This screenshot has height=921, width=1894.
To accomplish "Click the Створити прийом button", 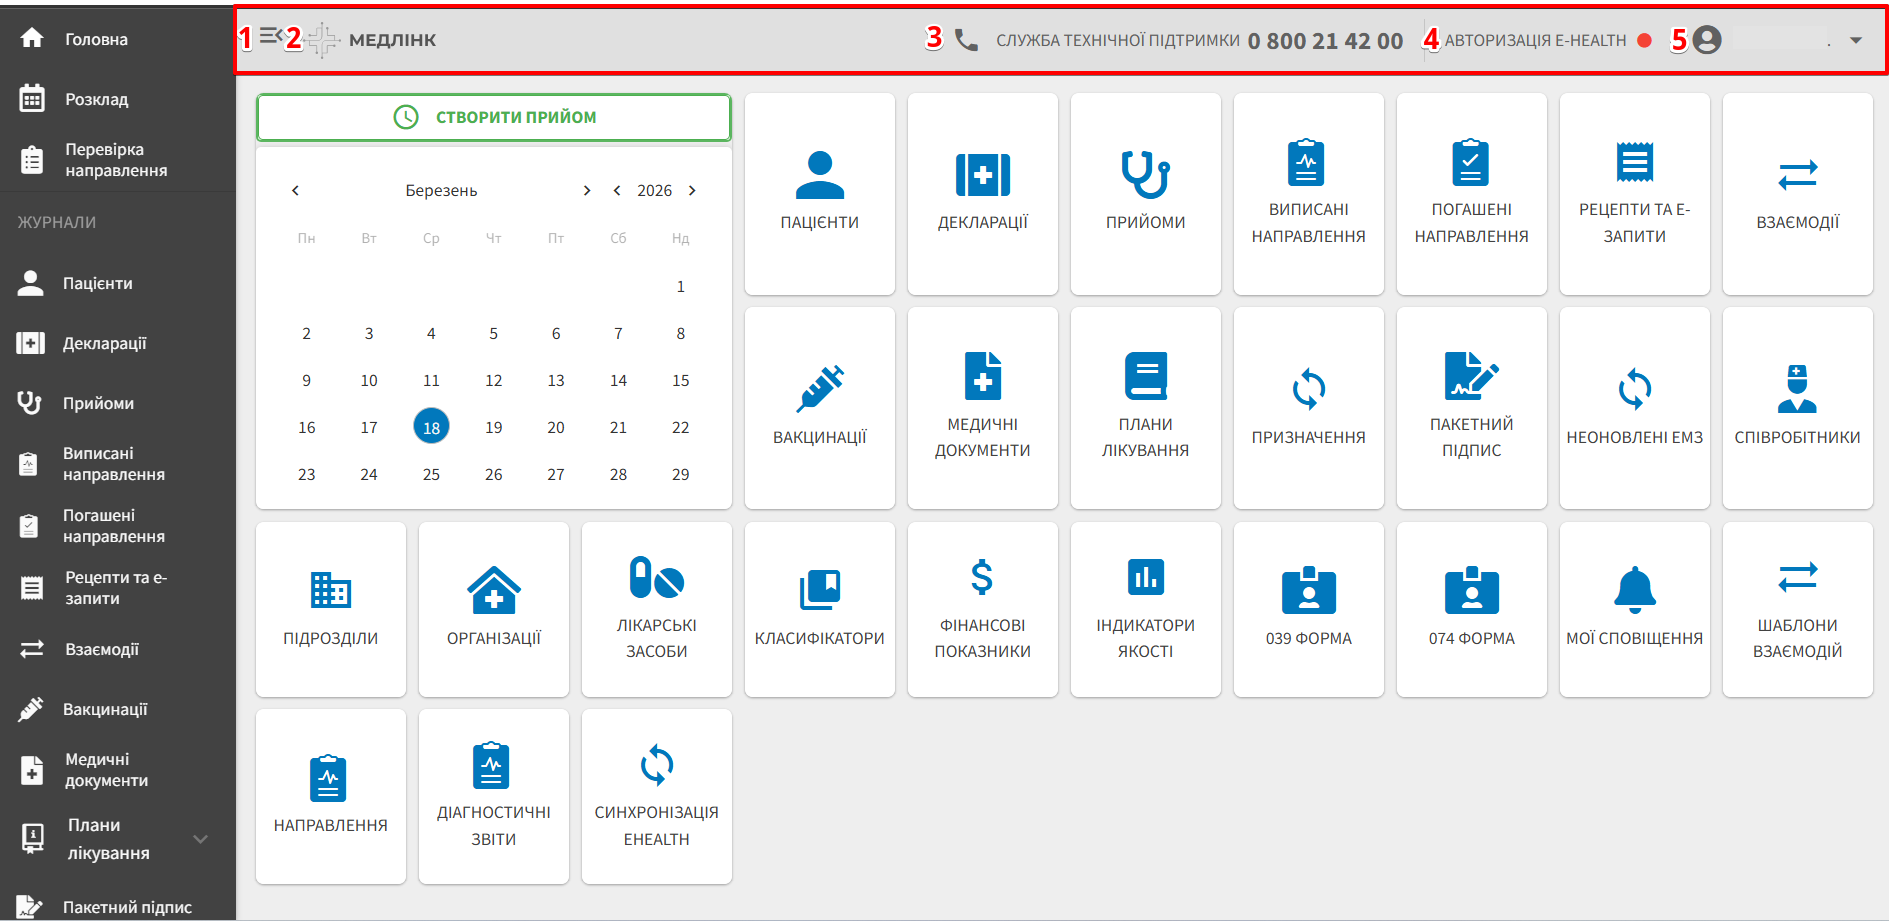I will tap(494, 117).
